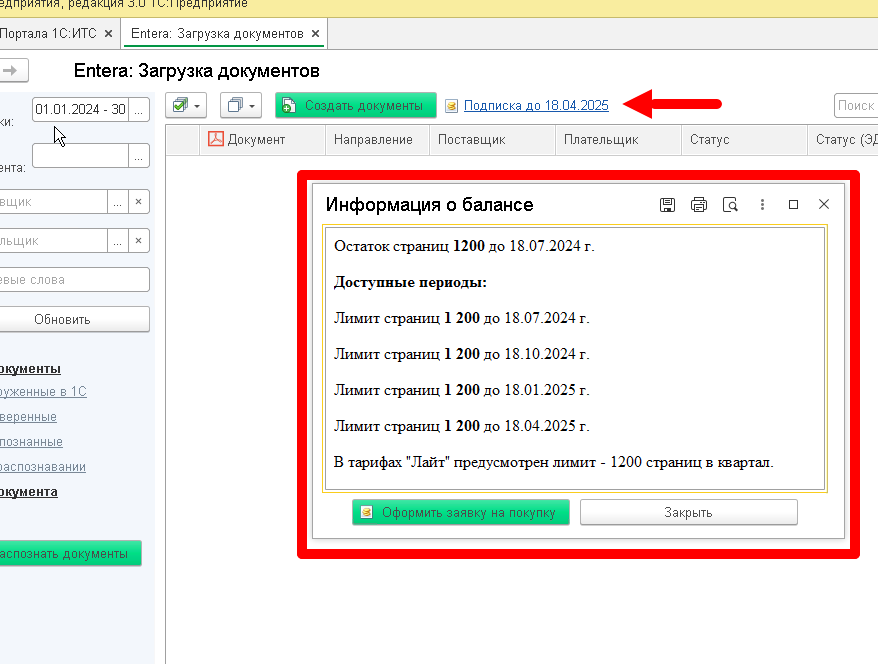
Task: Open the check-all marks dropdown
Action: (186, 105)
